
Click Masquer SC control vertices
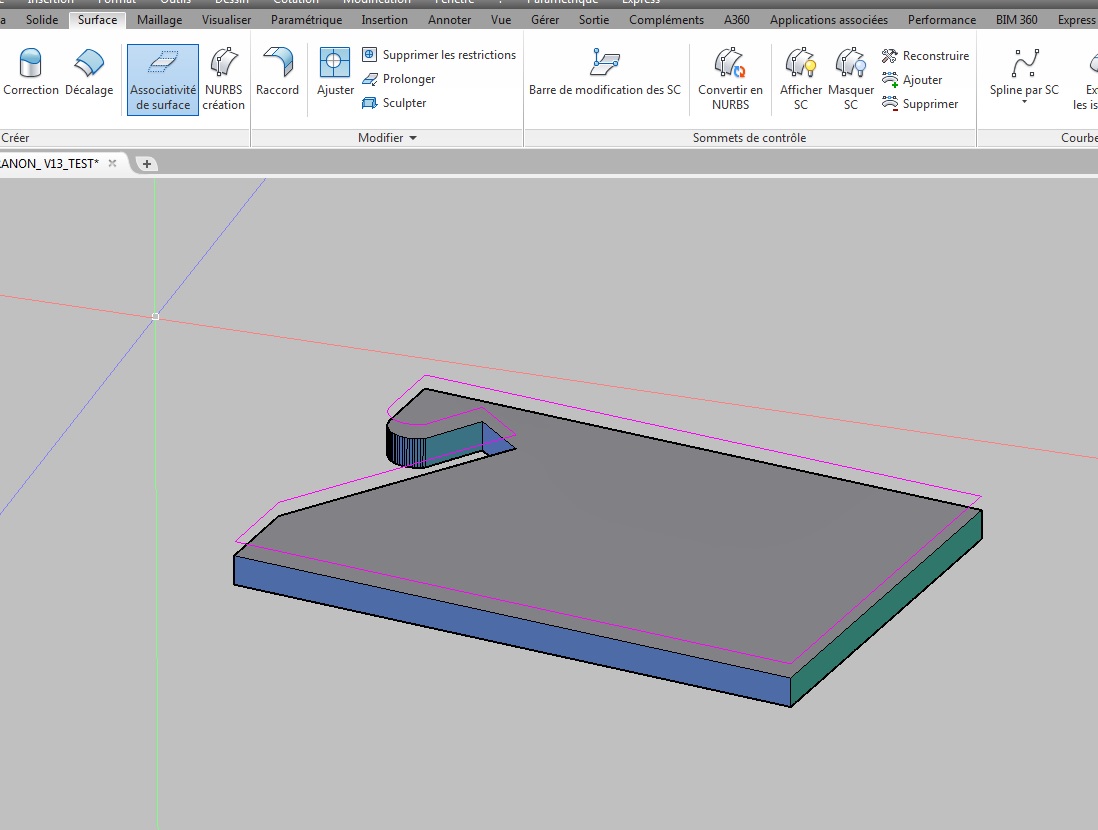pos(851,79)
